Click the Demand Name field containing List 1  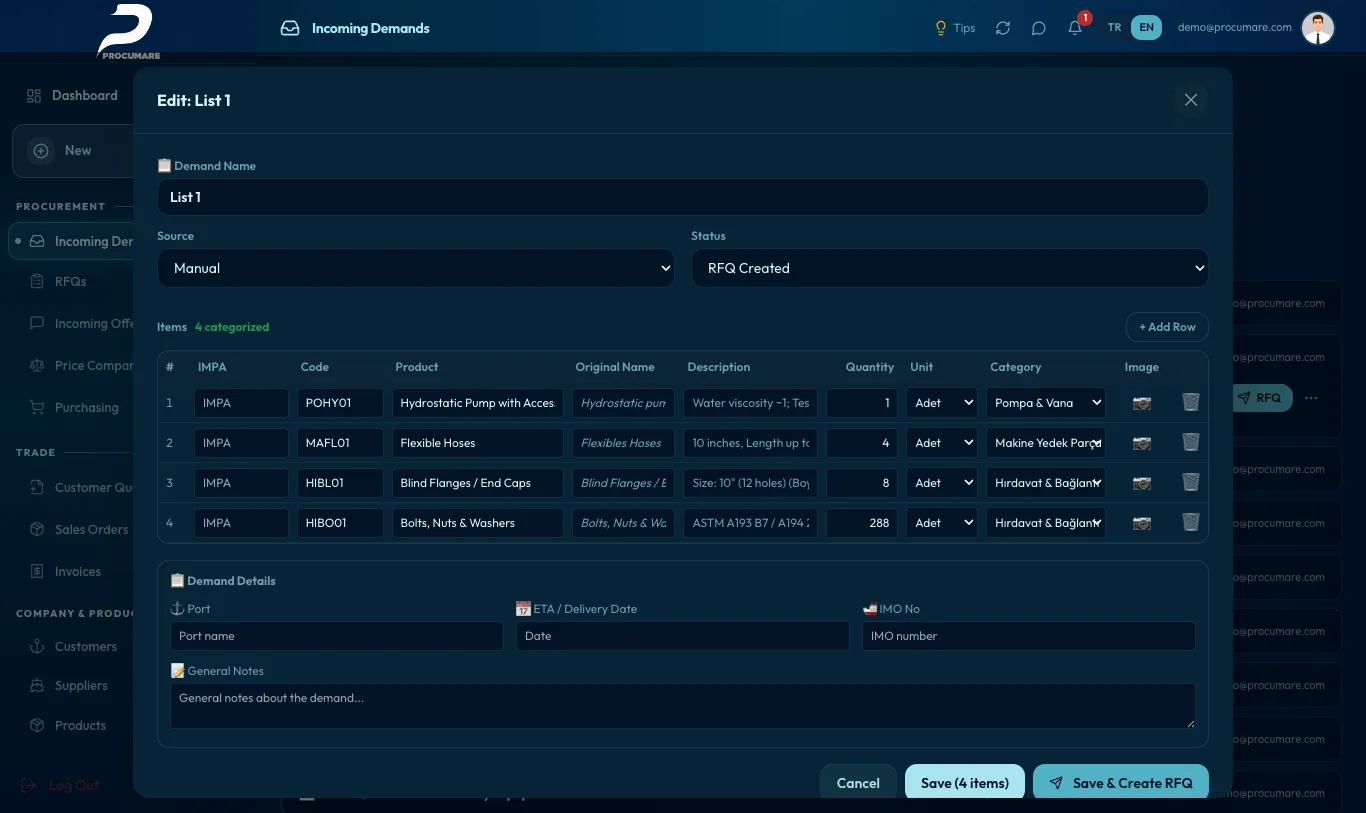pos(682,197)
